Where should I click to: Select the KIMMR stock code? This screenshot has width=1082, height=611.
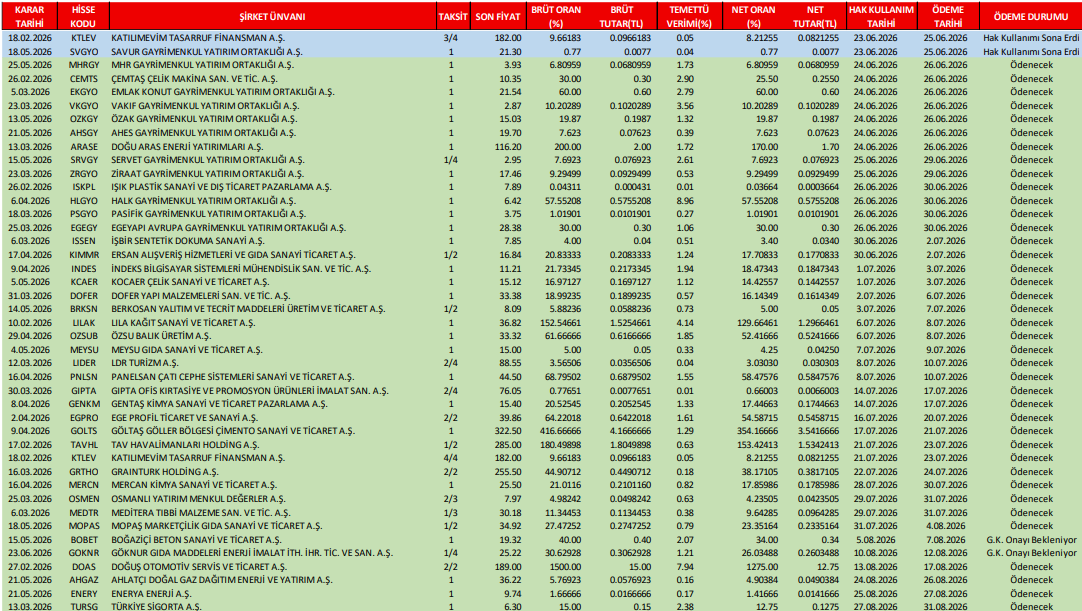pos(83,255)
